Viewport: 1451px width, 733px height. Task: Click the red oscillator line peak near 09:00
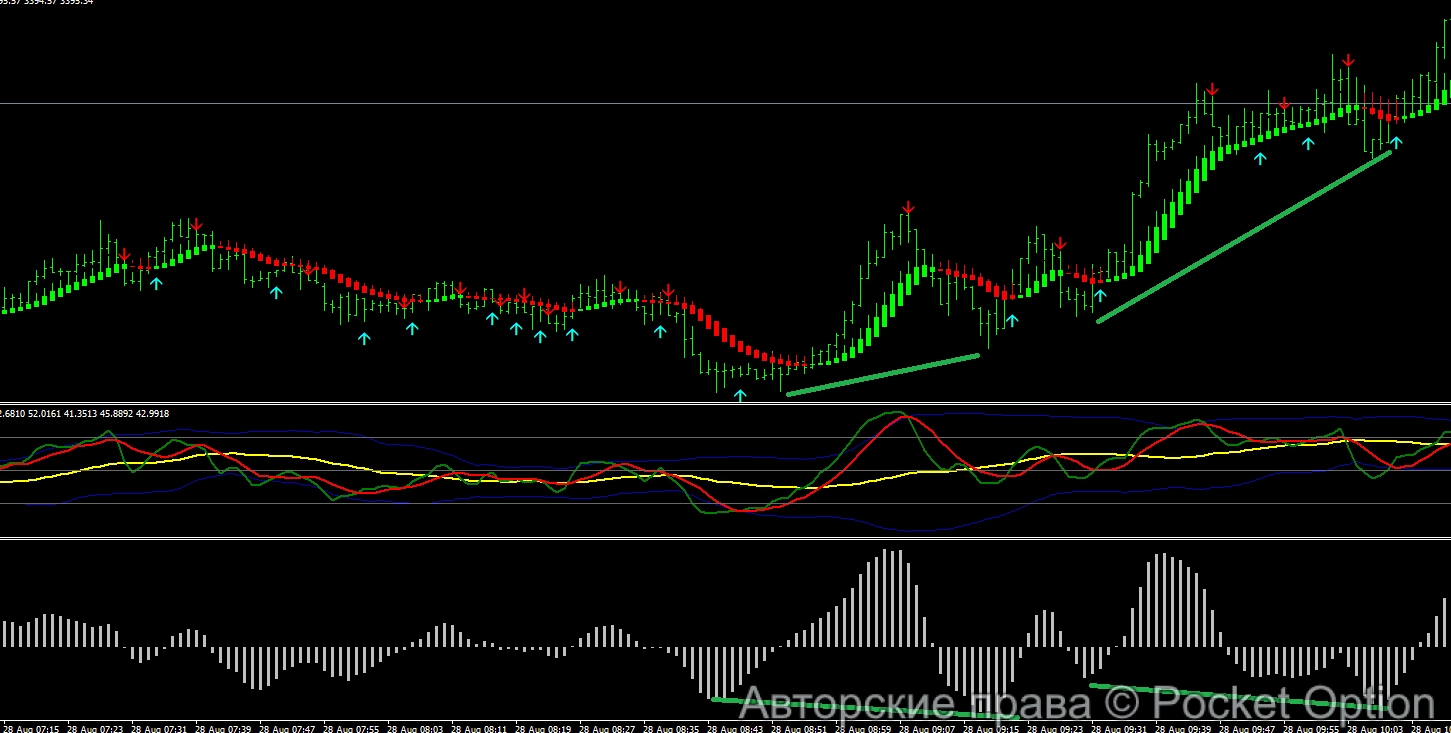pos(905,417)
